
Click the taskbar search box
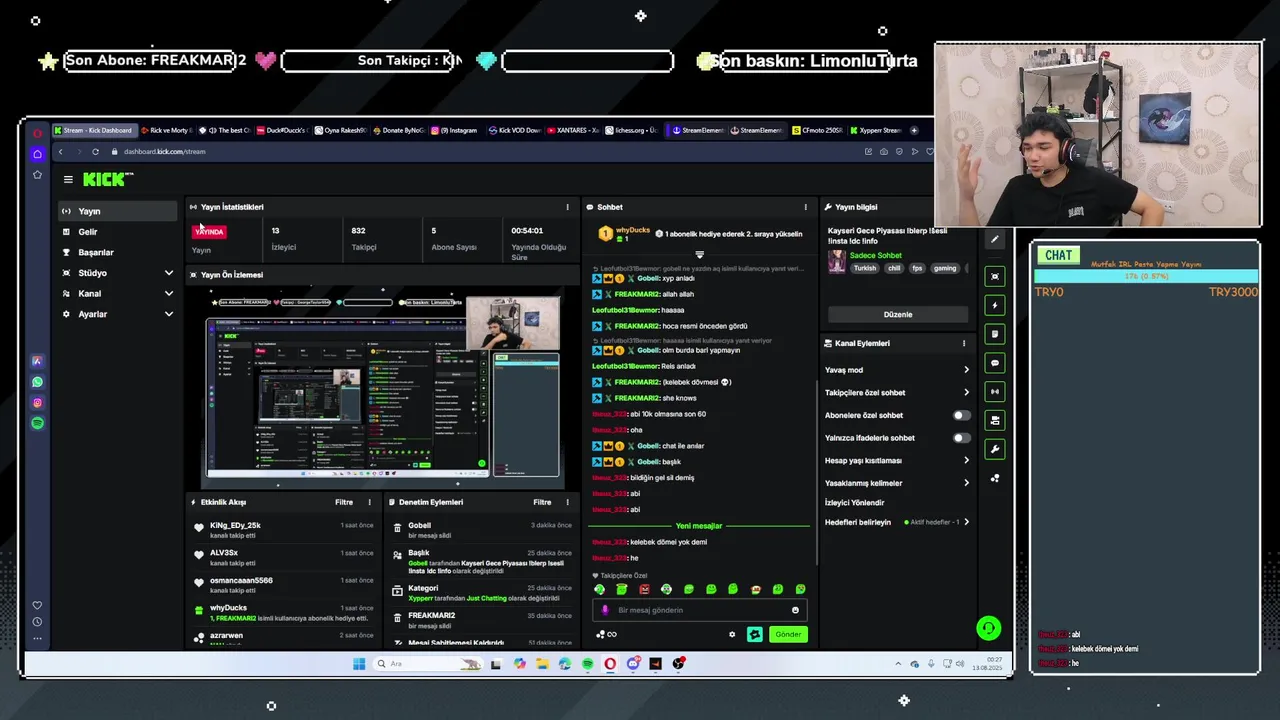click(428, 664)
